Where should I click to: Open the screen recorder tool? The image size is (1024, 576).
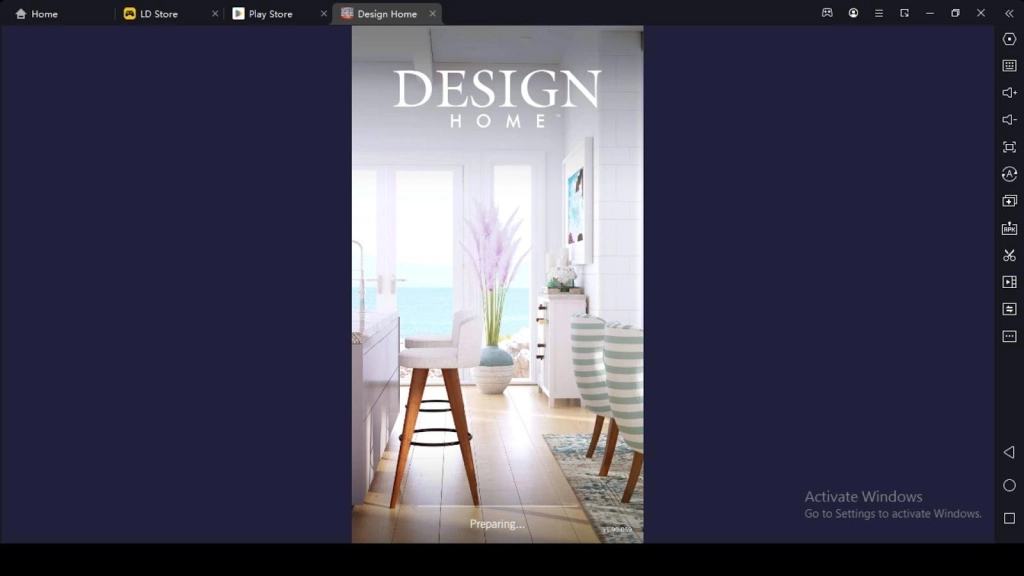click(1009, 282)
